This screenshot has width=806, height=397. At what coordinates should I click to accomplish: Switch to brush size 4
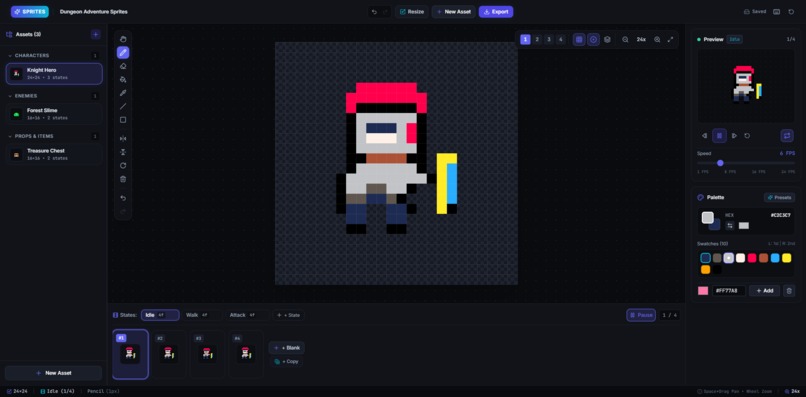561,40
